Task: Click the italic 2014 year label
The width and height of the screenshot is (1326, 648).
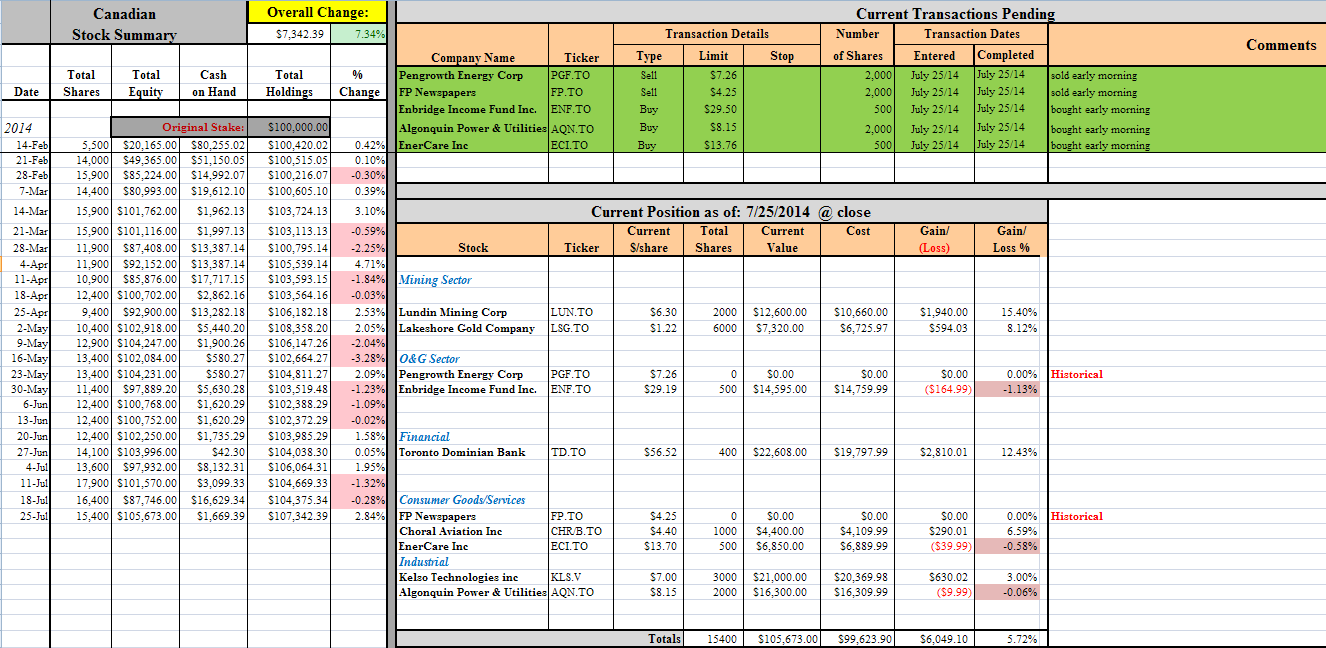Action: (19, 128)
